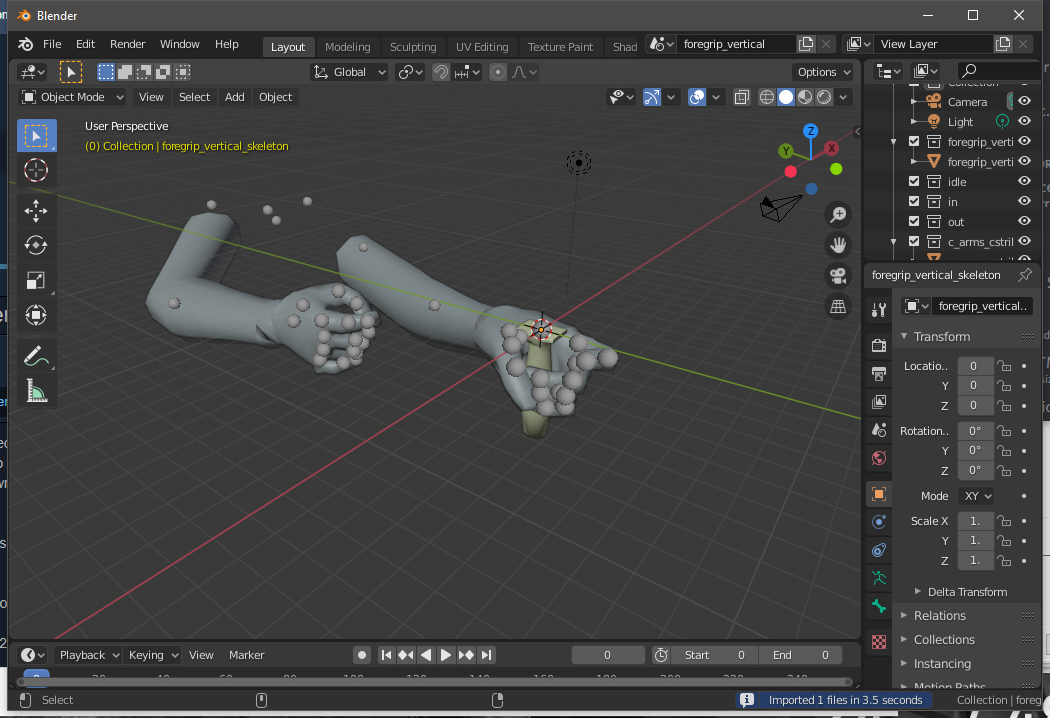Select the Cursor tool
Viewport: 1050px width, 718px height.
[x=36, y=170]
